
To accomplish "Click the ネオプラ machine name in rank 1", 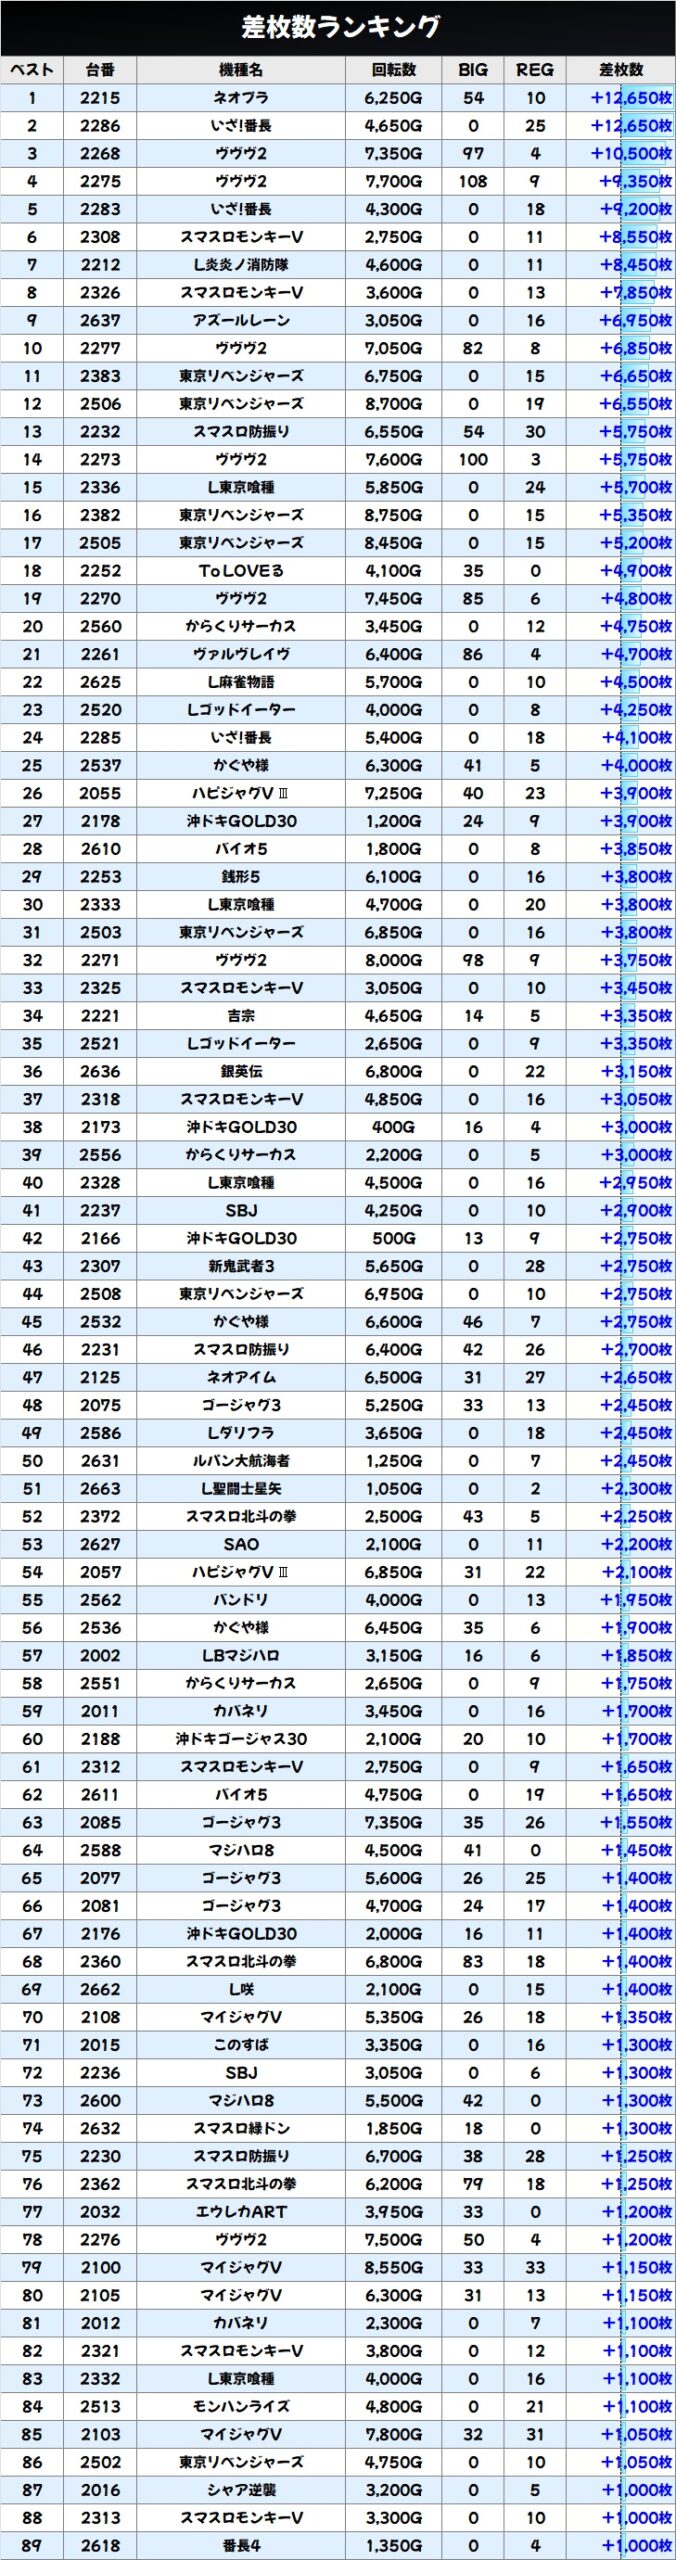I will (241, 98).
